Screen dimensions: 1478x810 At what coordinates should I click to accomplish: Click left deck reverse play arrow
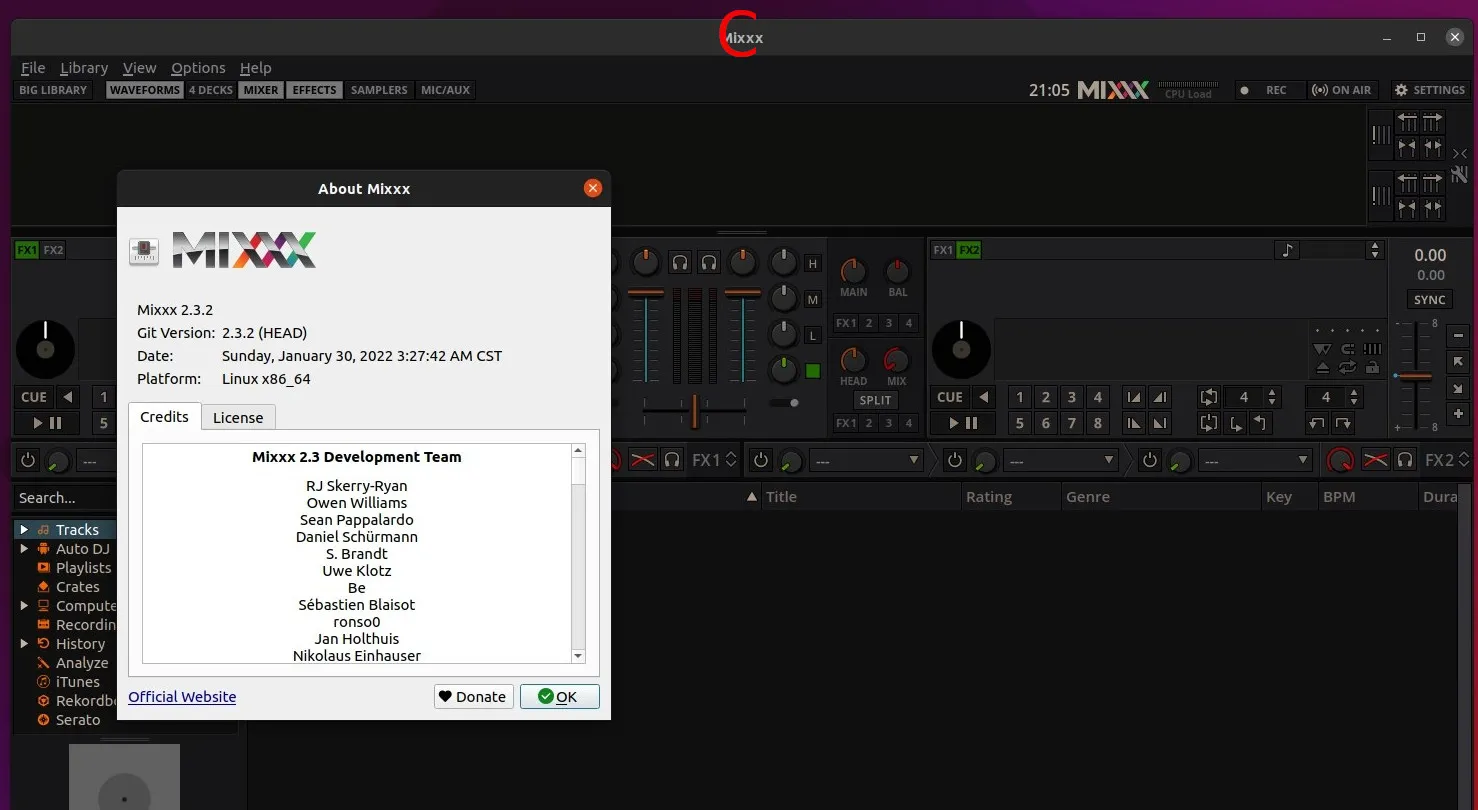point(68,397)
